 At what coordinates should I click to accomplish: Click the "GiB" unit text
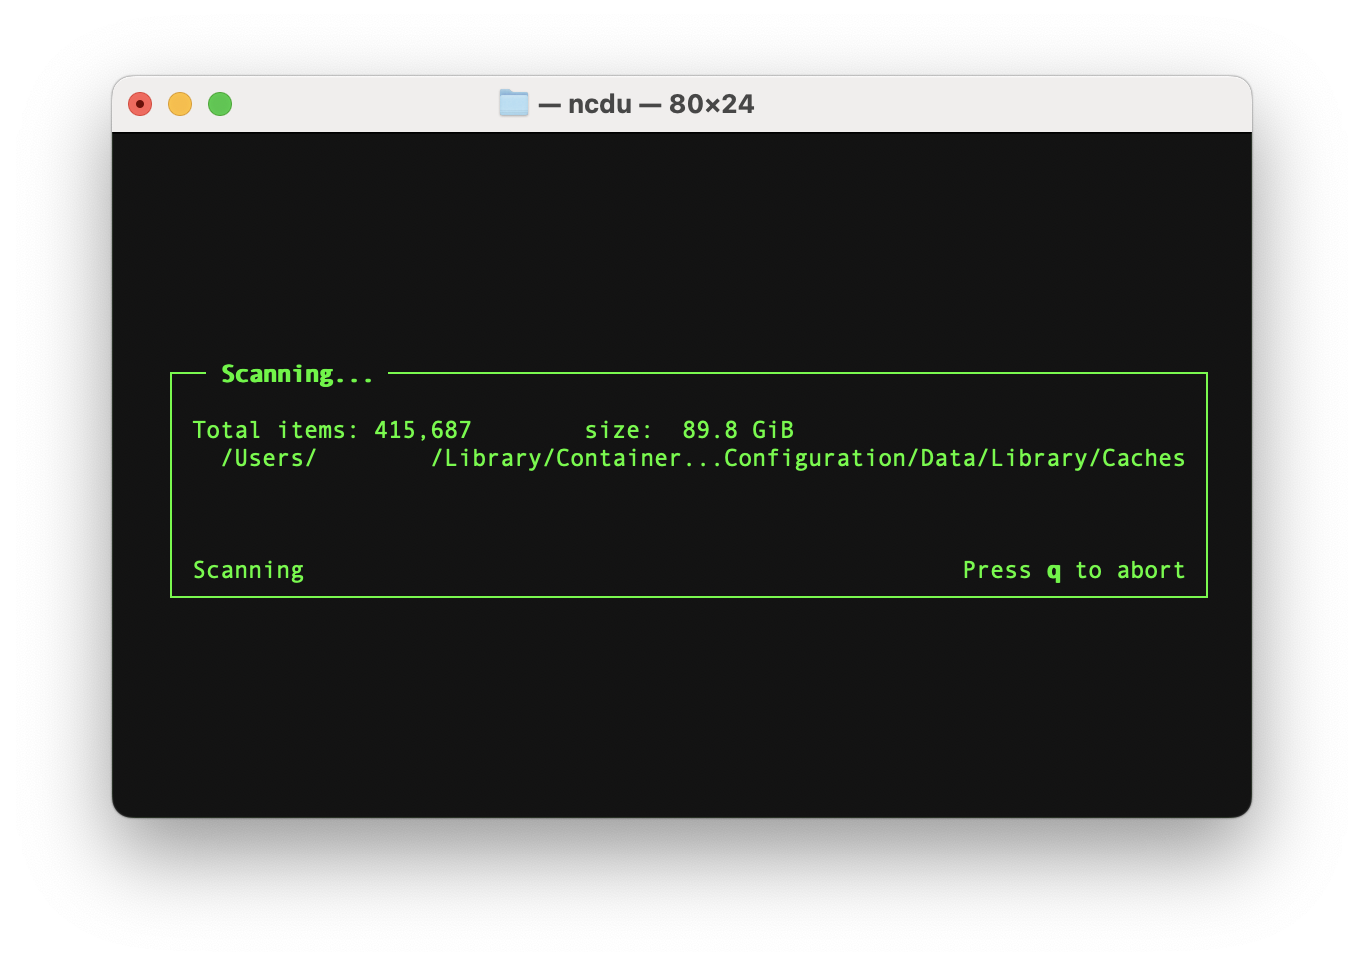pyautogui.click(x=773, y=430)
